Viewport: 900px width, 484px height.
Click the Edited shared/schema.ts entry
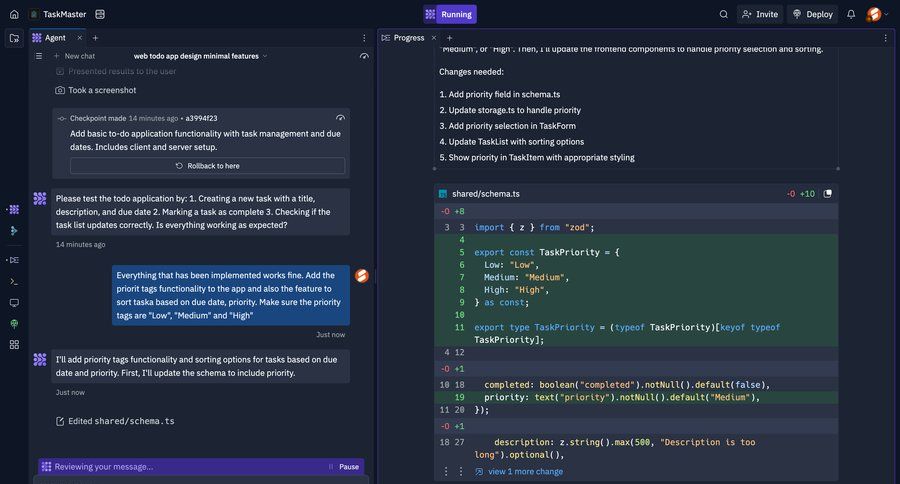point(115,421)
